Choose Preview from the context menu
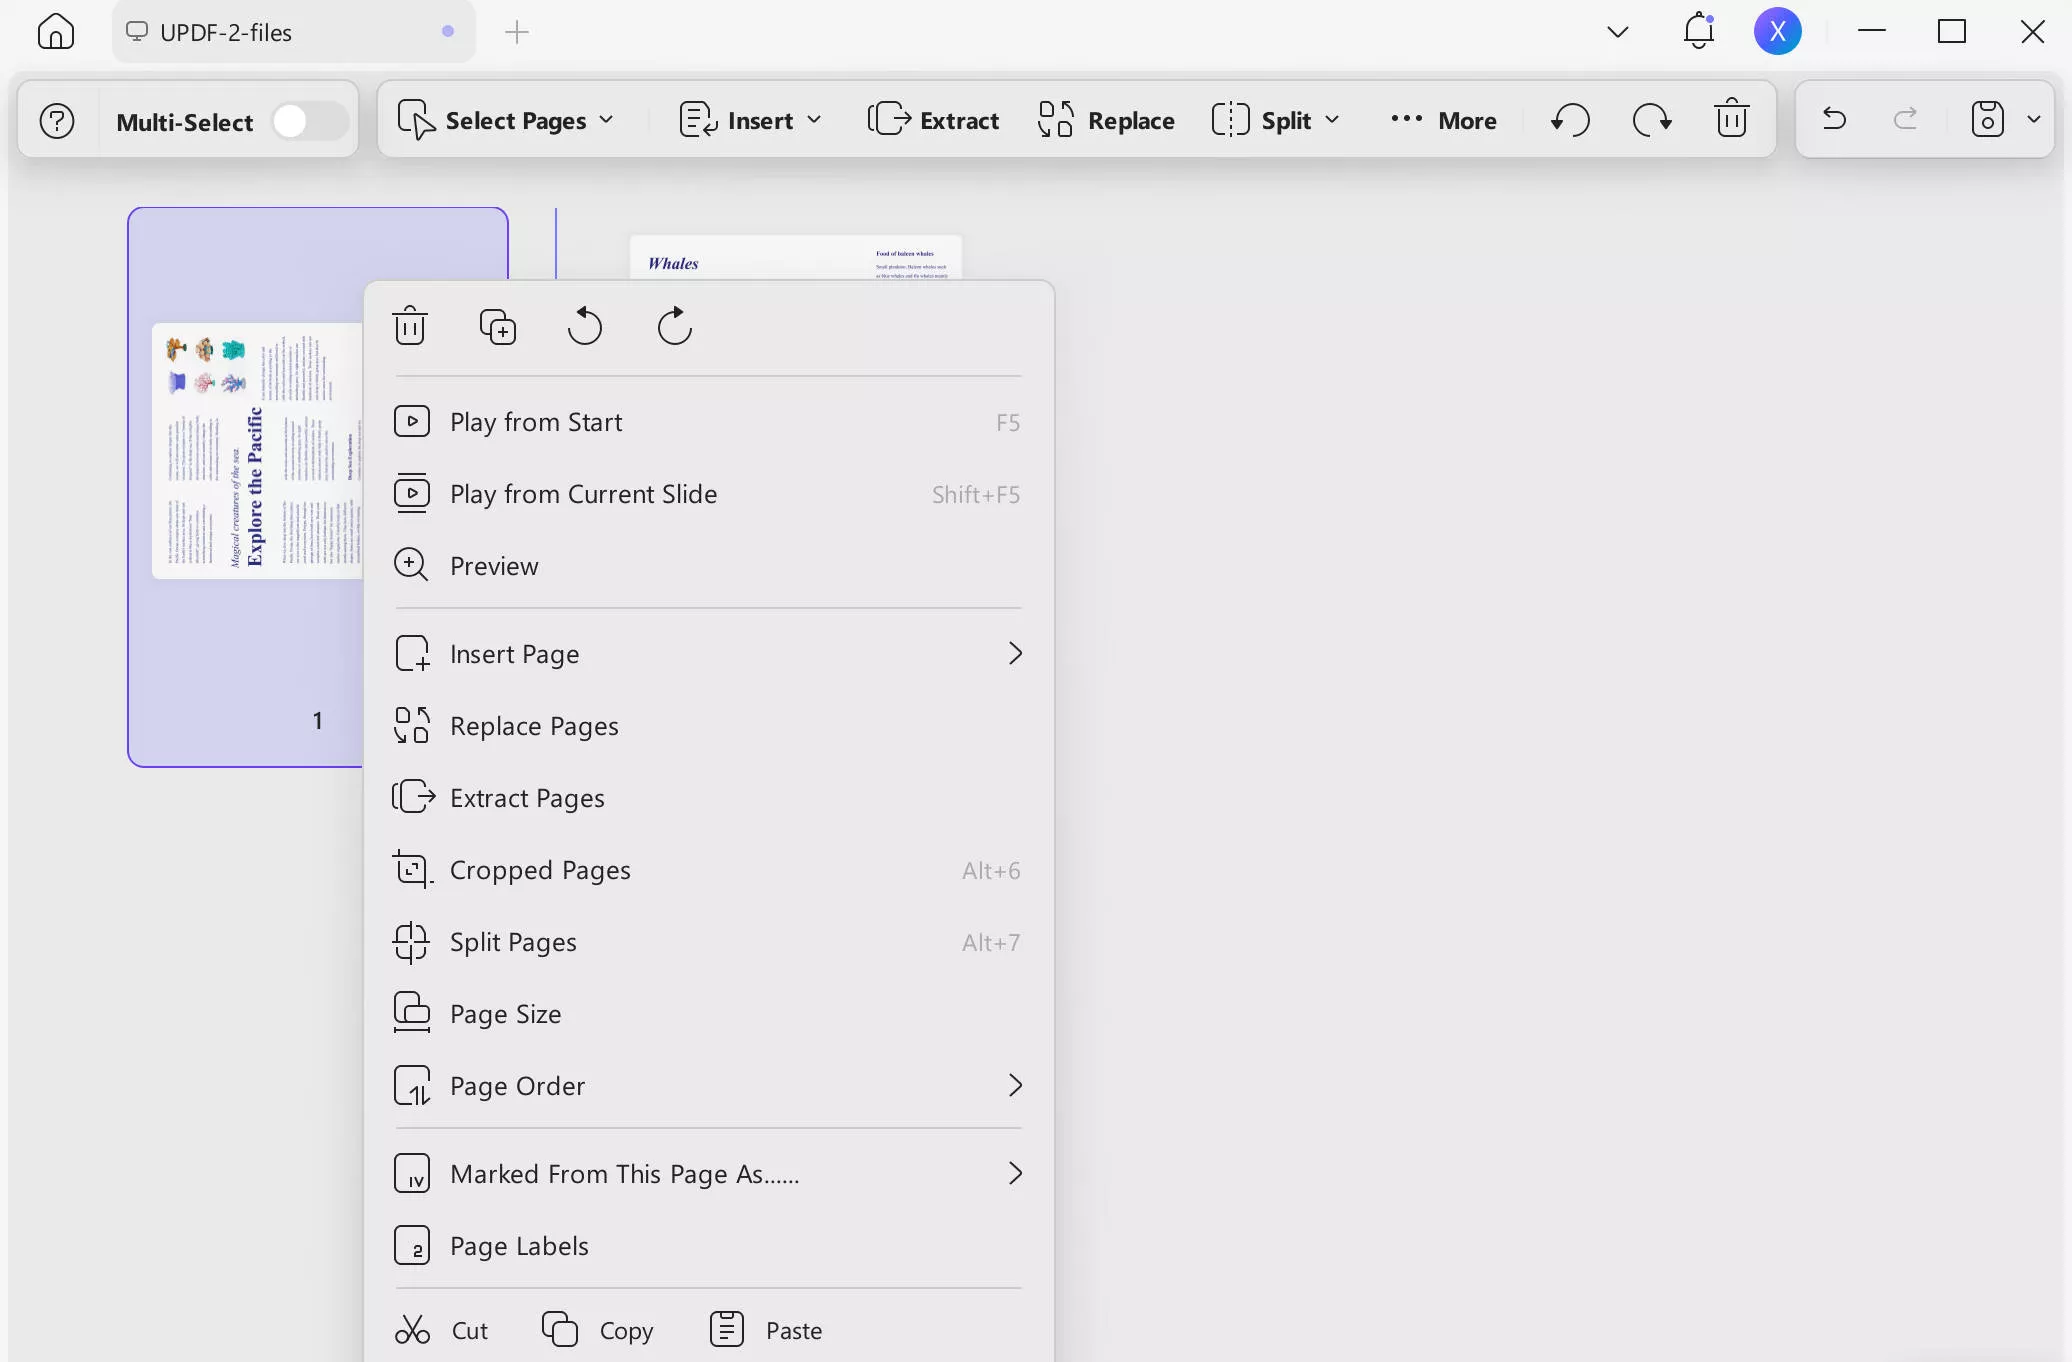The image size is (2072, 1362). click(493, 565)
